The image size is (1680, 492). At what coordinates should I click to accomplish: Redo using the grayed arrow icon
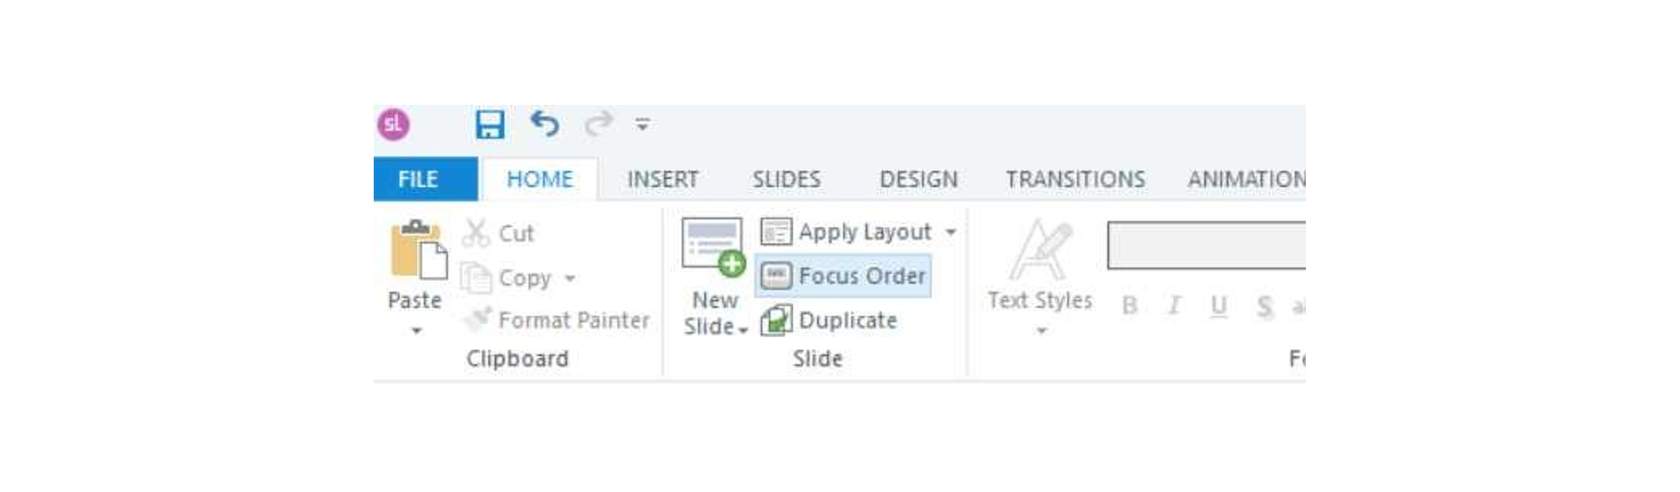tap(599, 123)
